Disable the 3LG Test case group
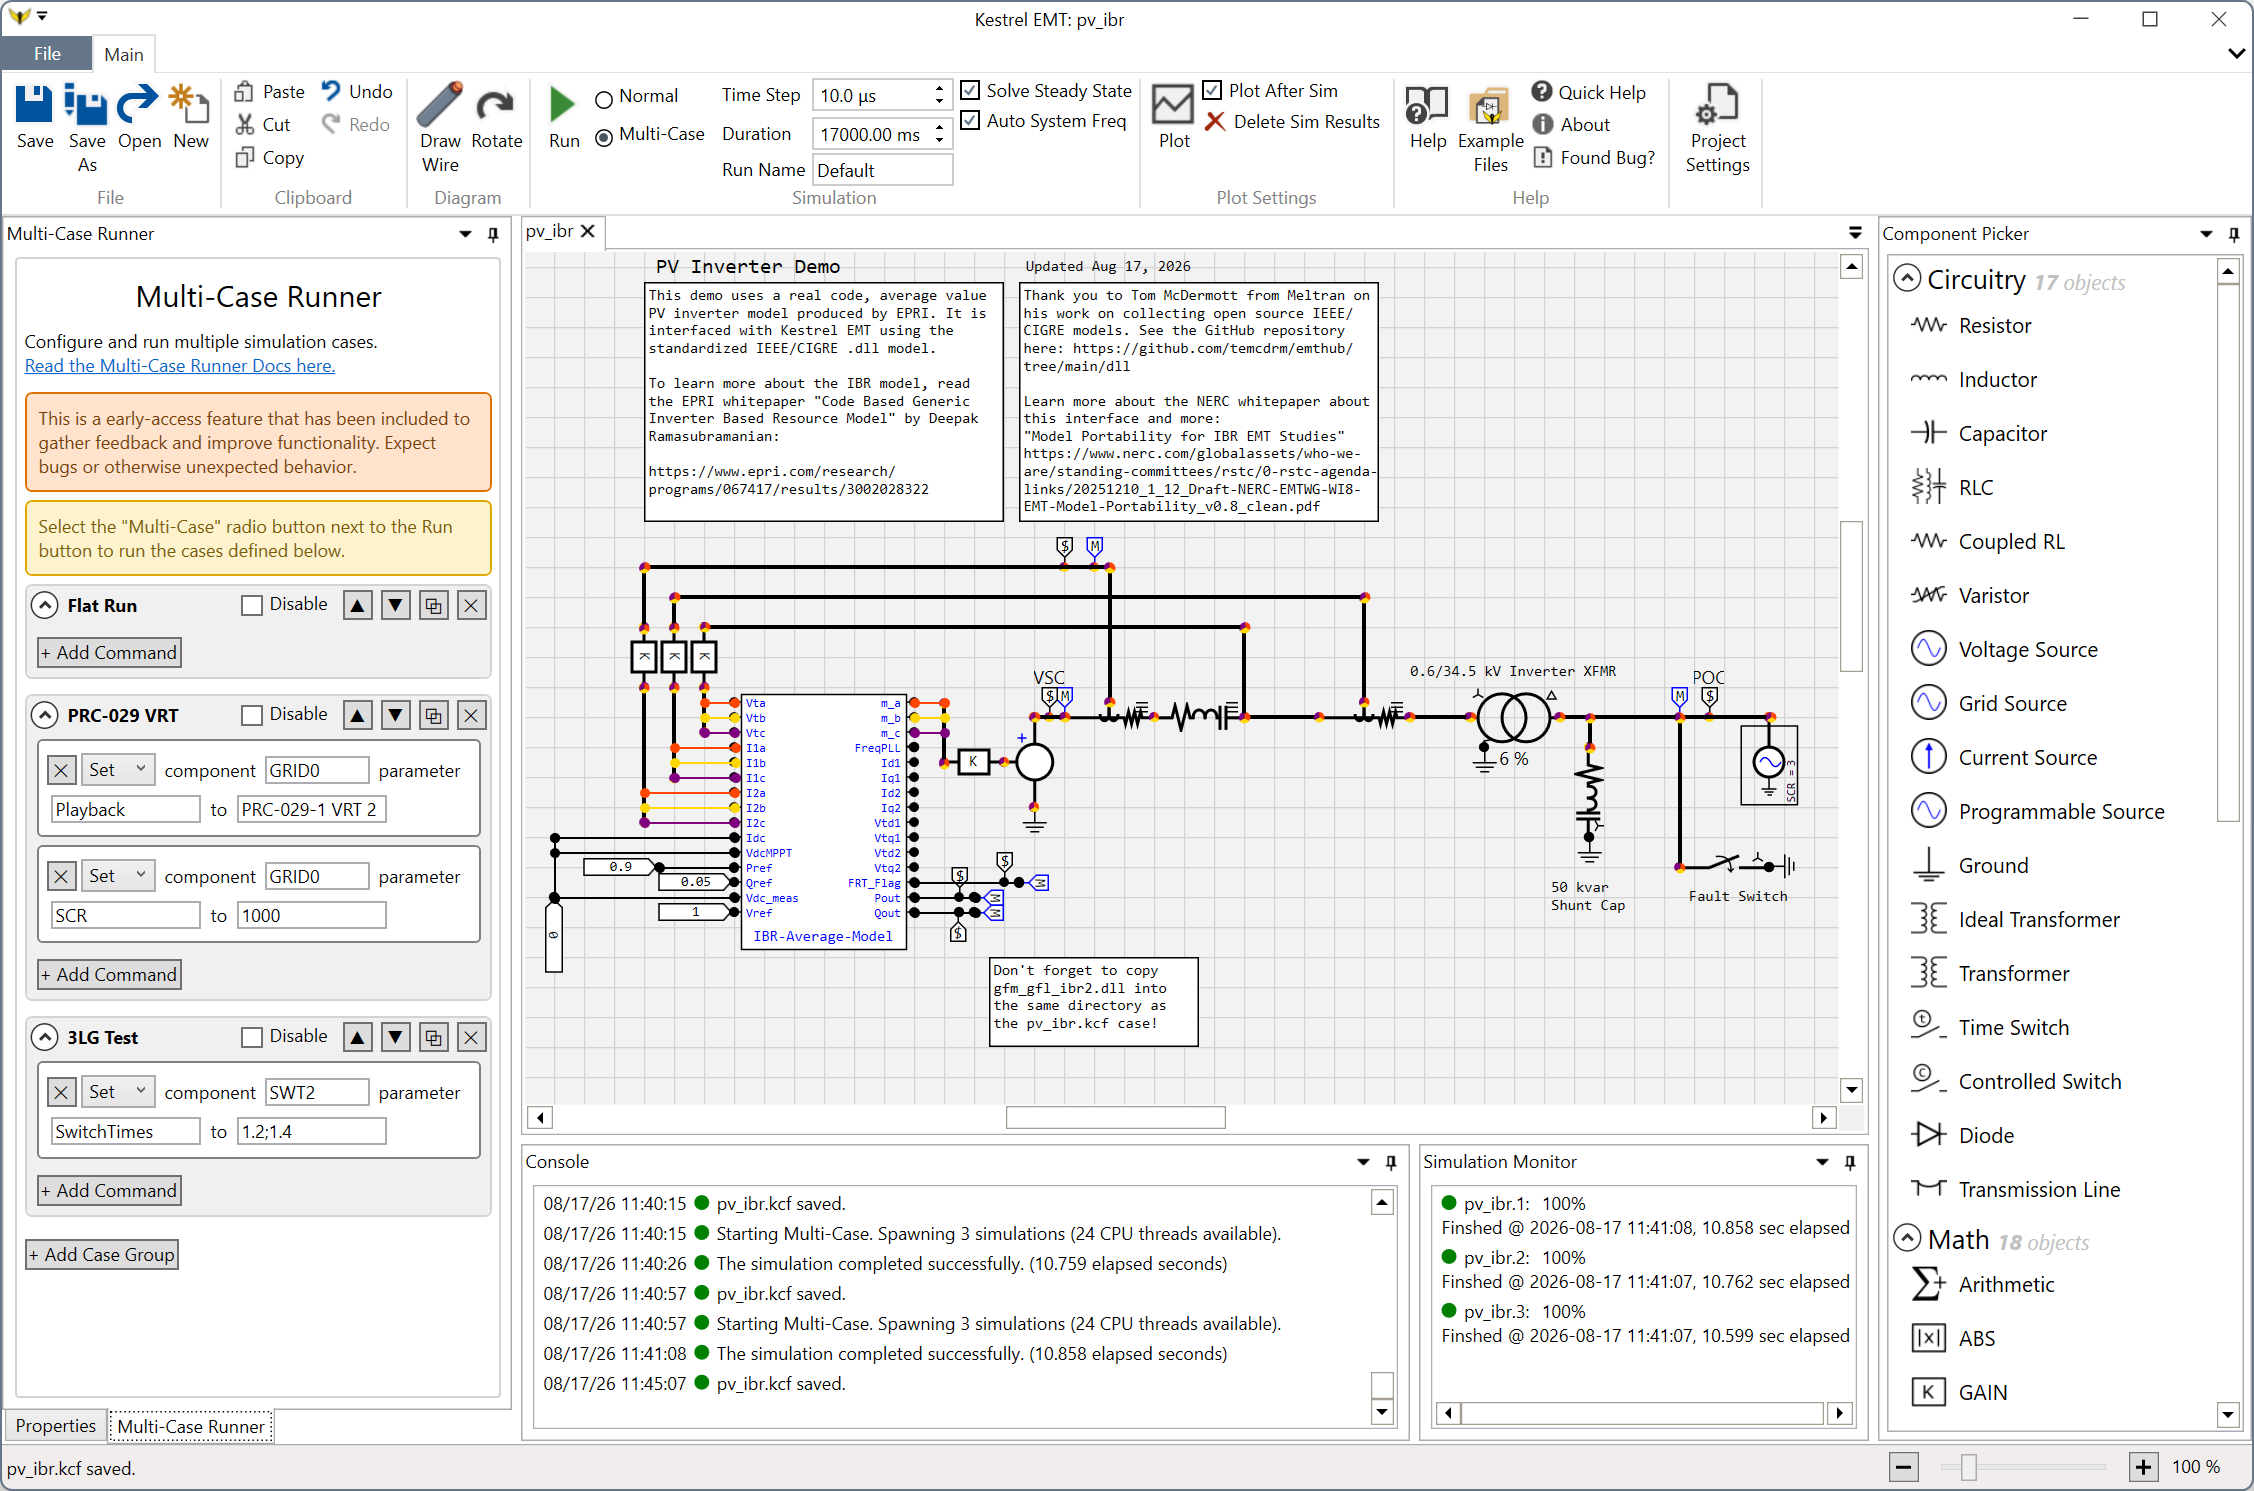This screenshot has width=2254, height=1491. click(252, 1037)
